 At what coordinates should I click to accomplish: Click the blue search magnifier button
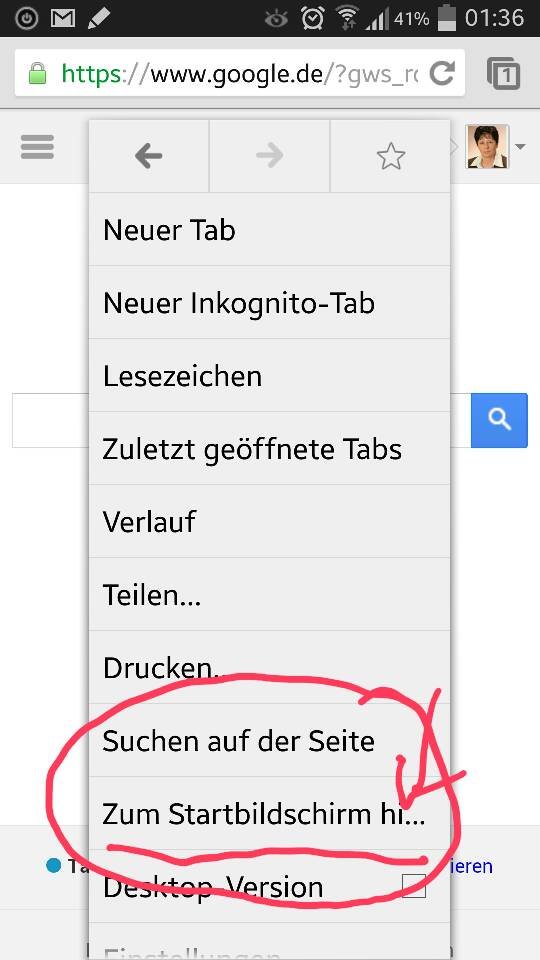(x=499, y=420)
